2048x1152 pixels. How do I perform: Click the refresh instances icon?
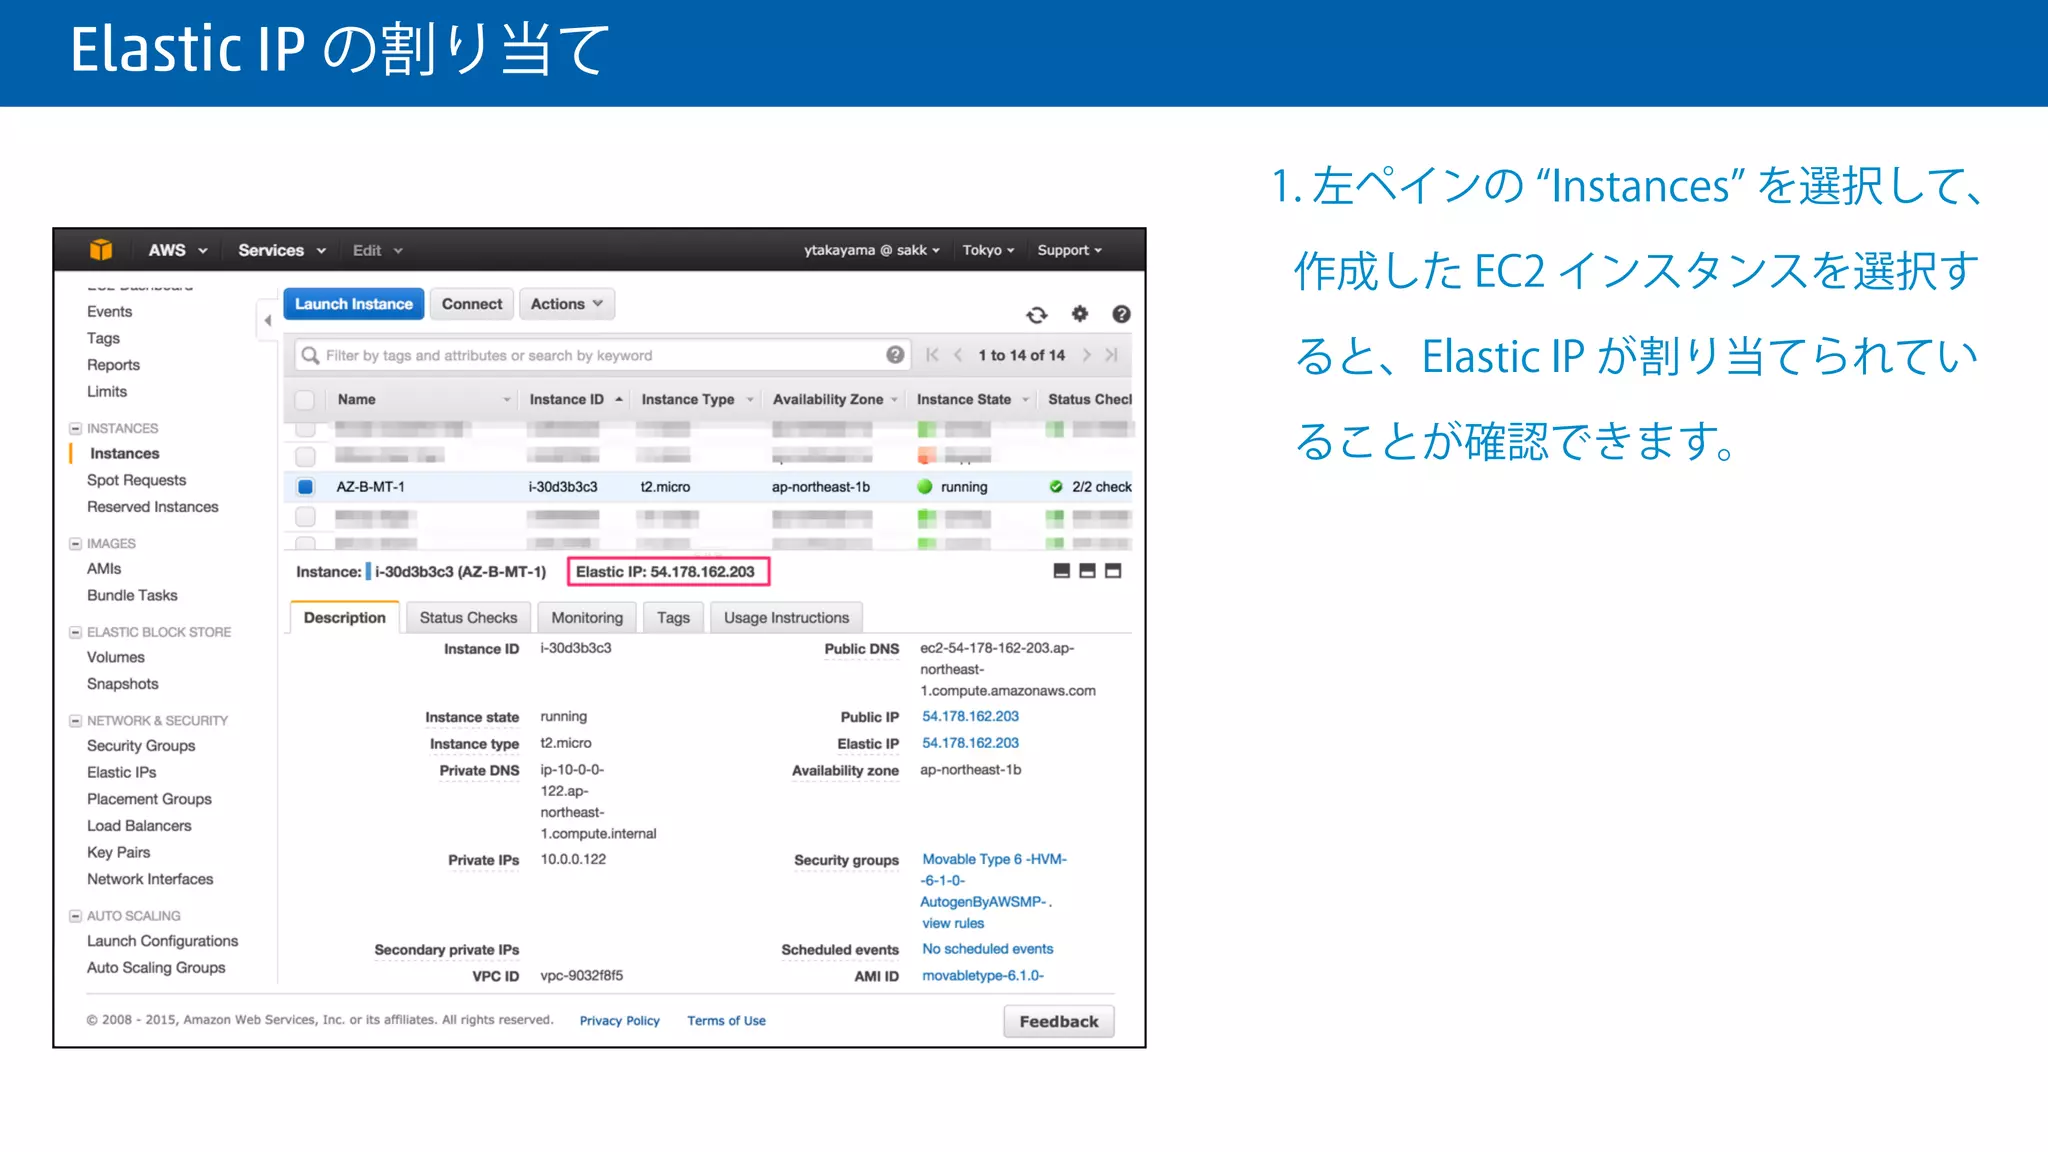[1037, 315]
